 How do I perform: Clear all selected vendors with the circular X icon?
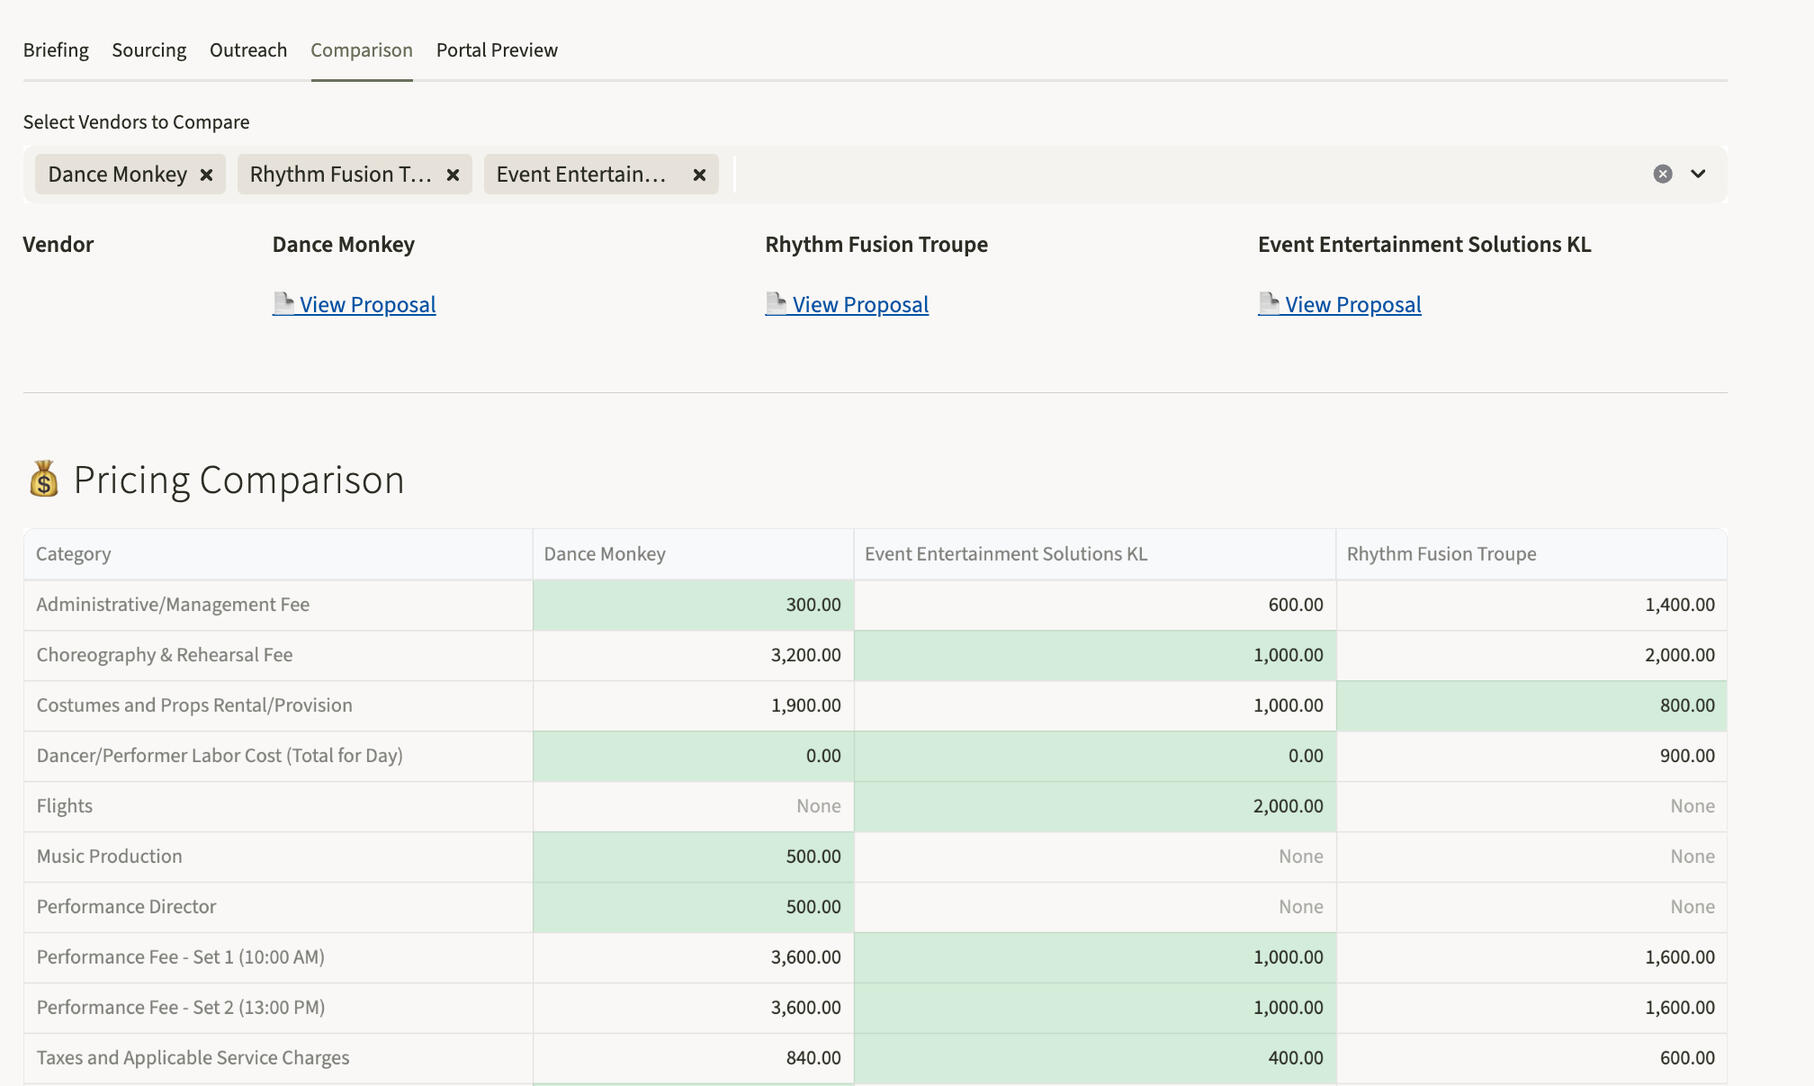(x=1661, y=173)
